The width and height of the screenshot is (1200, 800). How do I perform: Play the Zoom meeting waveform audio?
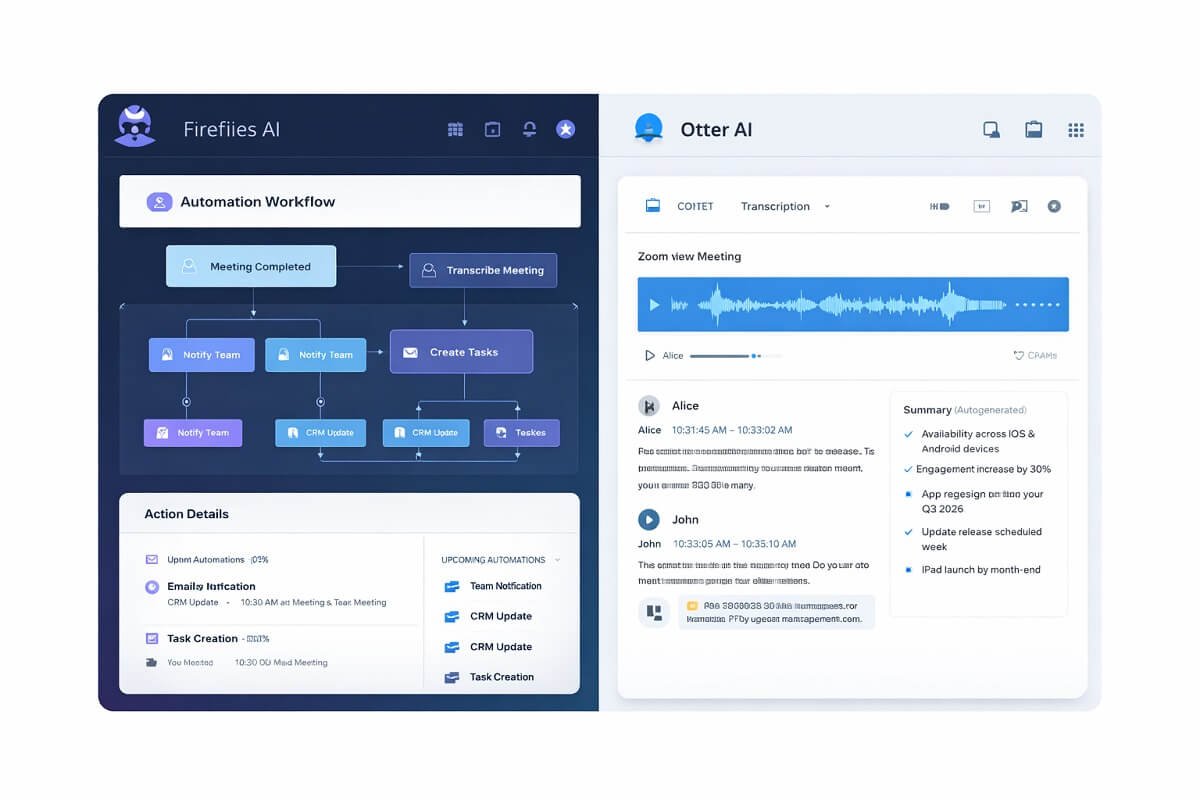(x=655, y=305)
